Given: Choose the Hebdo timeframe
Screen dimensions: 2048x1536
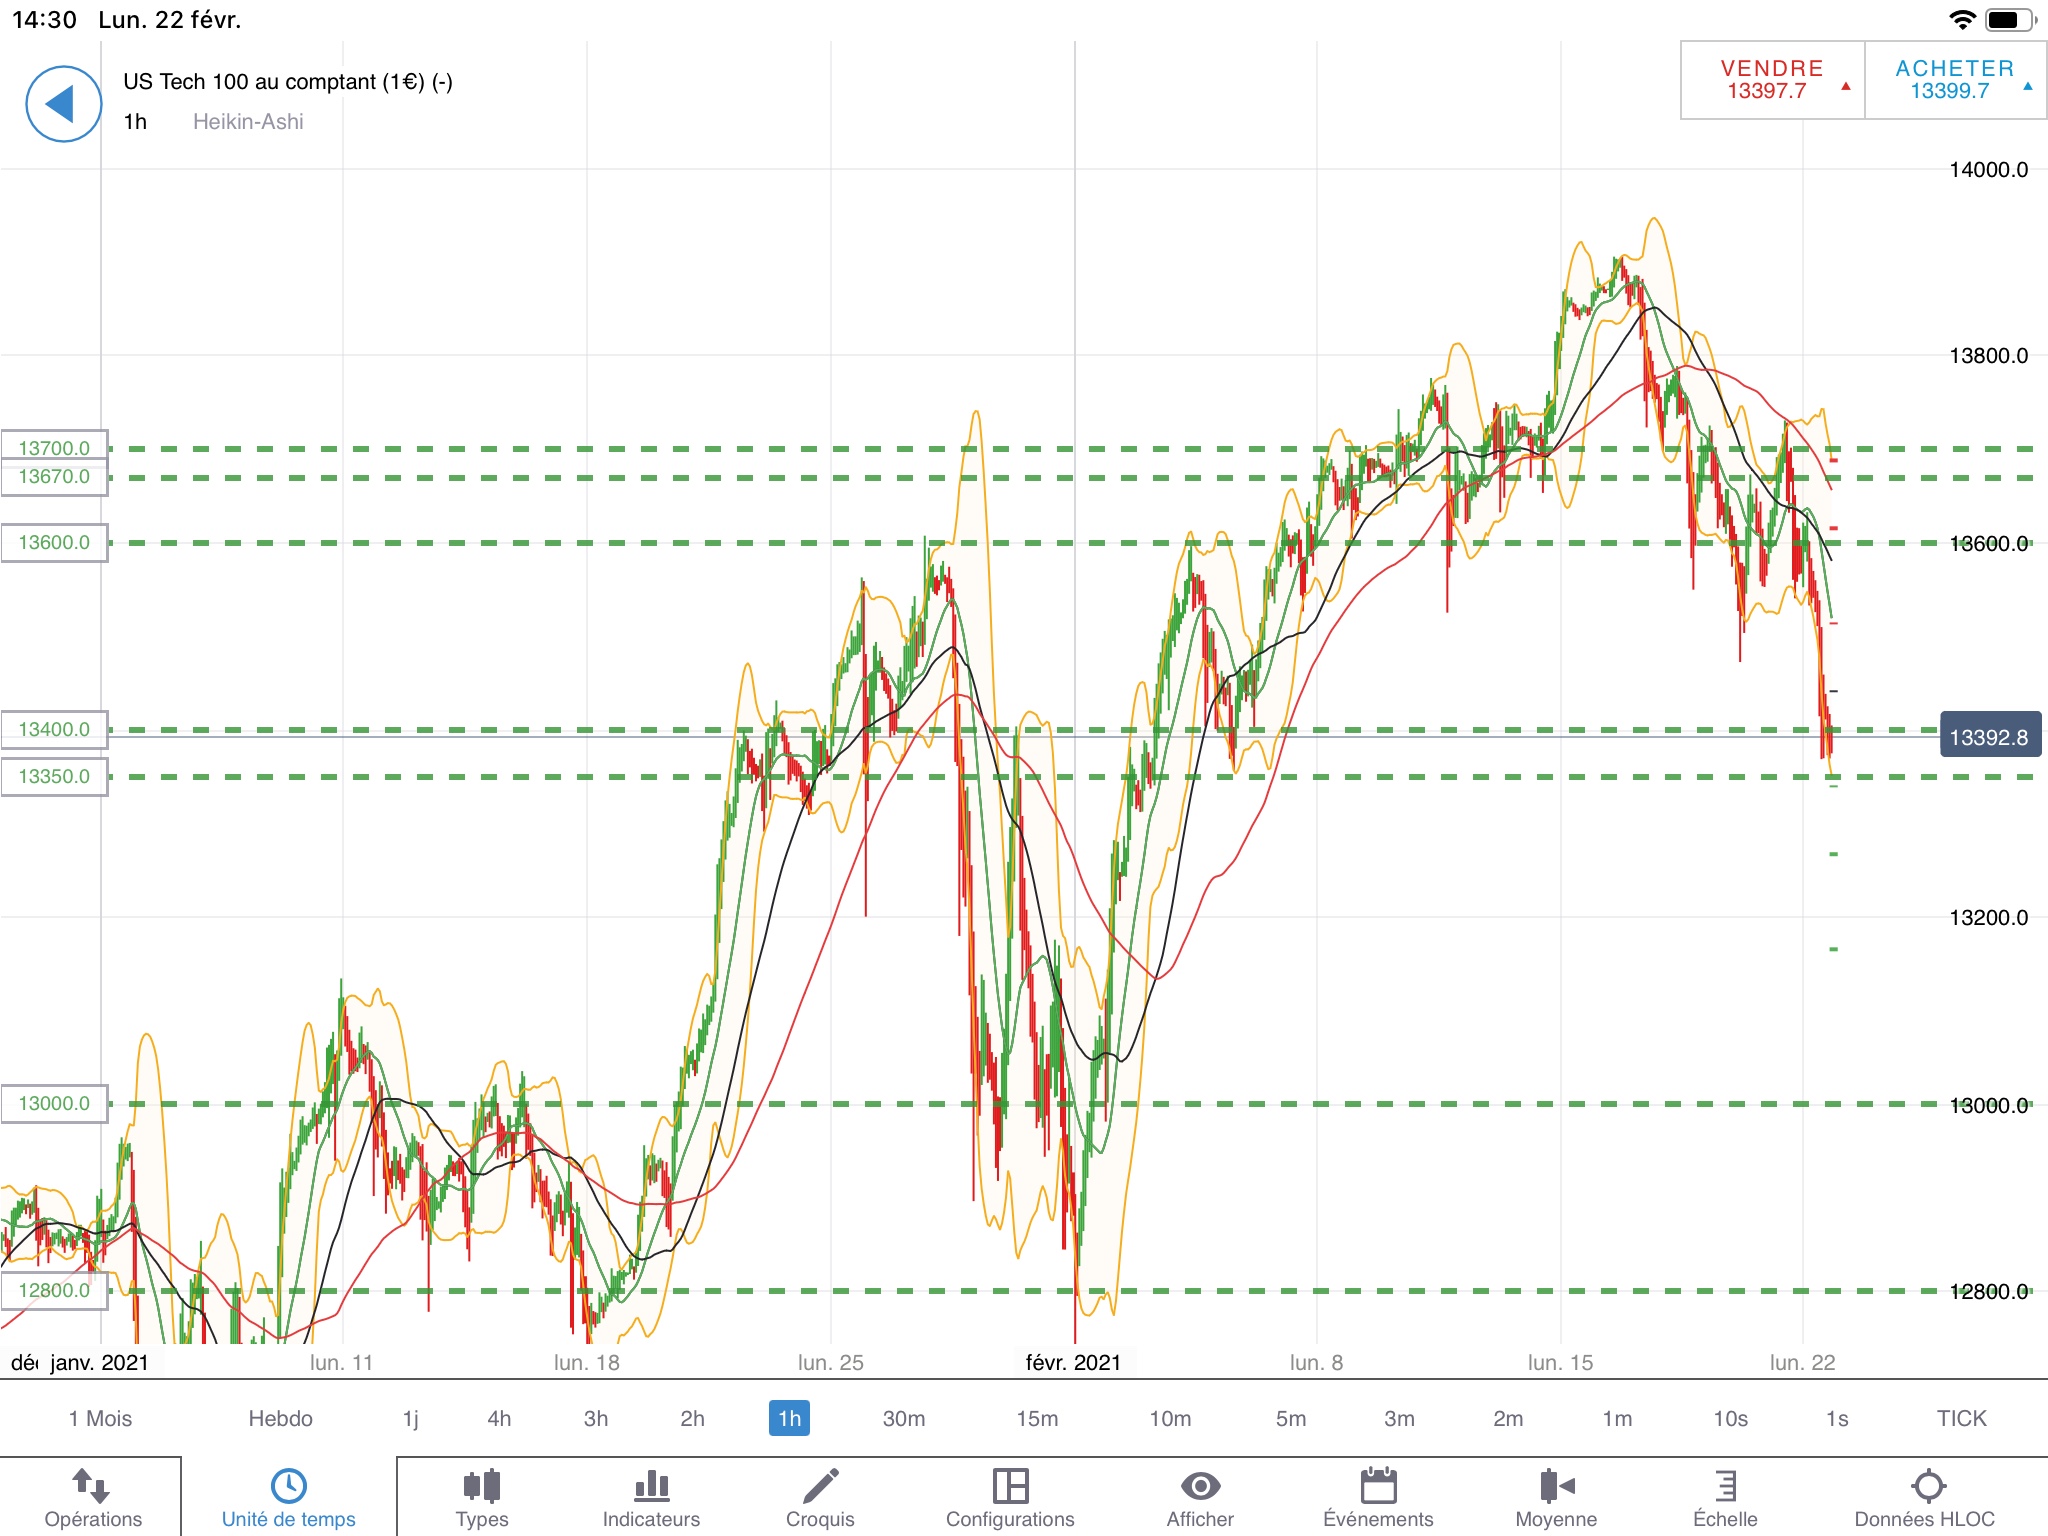Looking at the screenshot, I should coord(280,1418).
